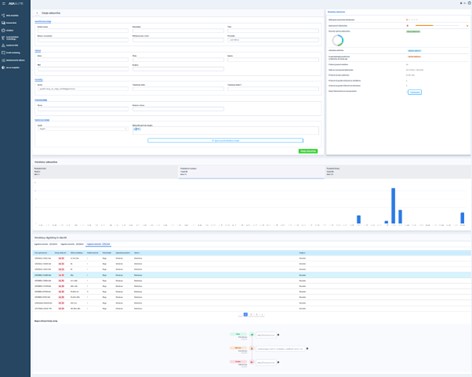Select the orange status icon in the timeline

pyautogui.click(x=252, y=348)
